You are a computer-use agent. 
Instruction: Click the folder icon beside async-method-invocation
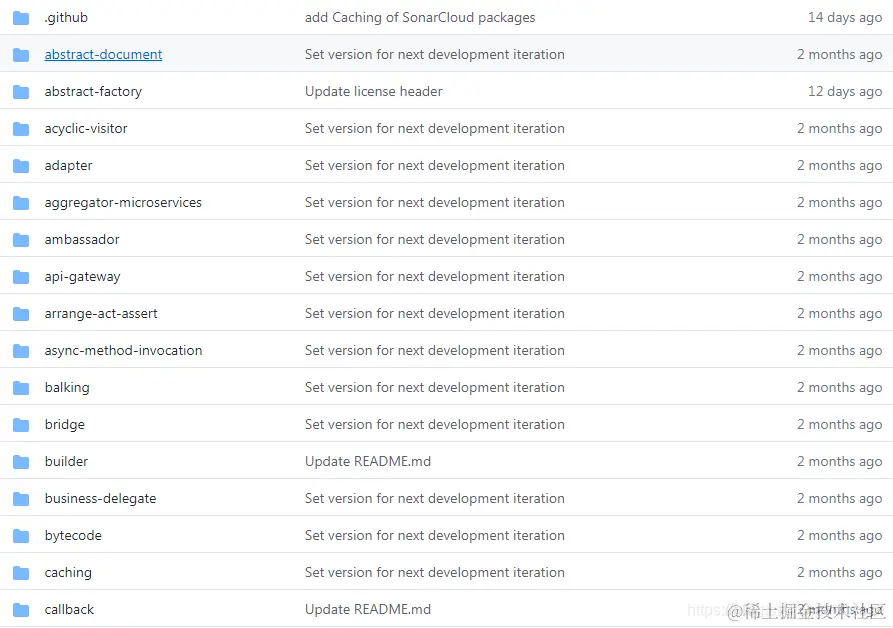[21, 351]
